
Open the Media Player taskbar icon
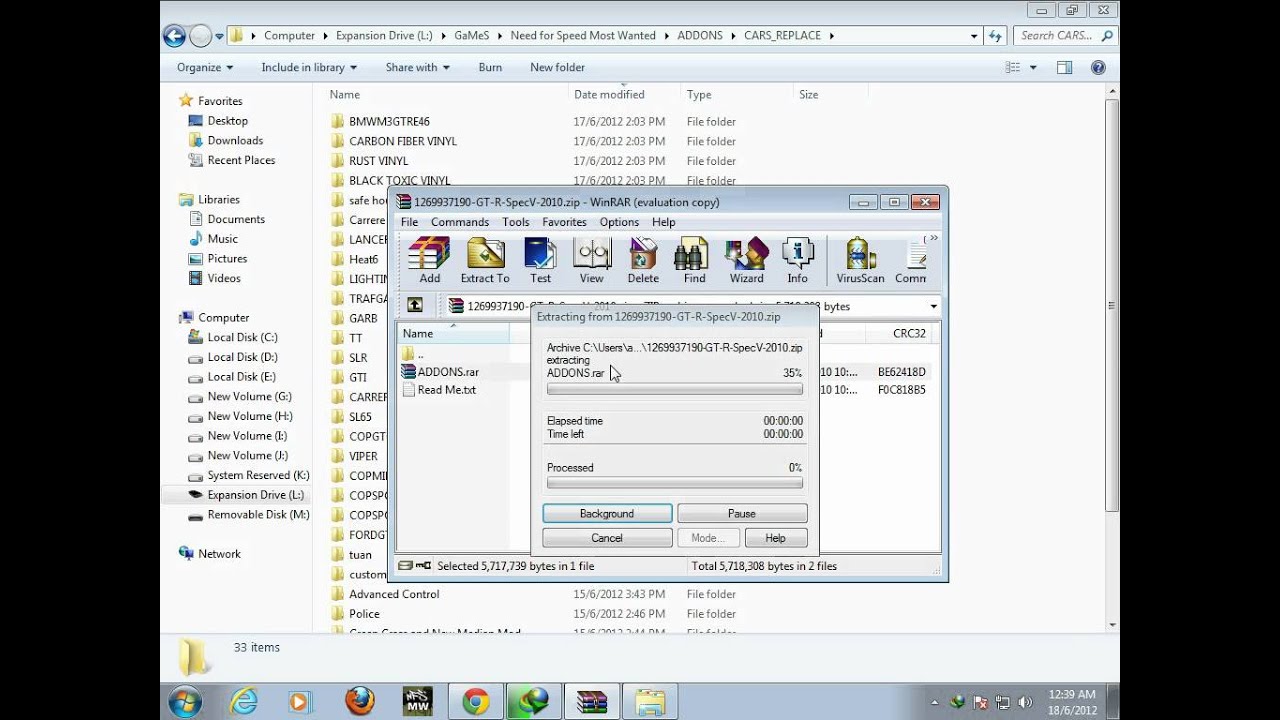(x=299, y=701)
